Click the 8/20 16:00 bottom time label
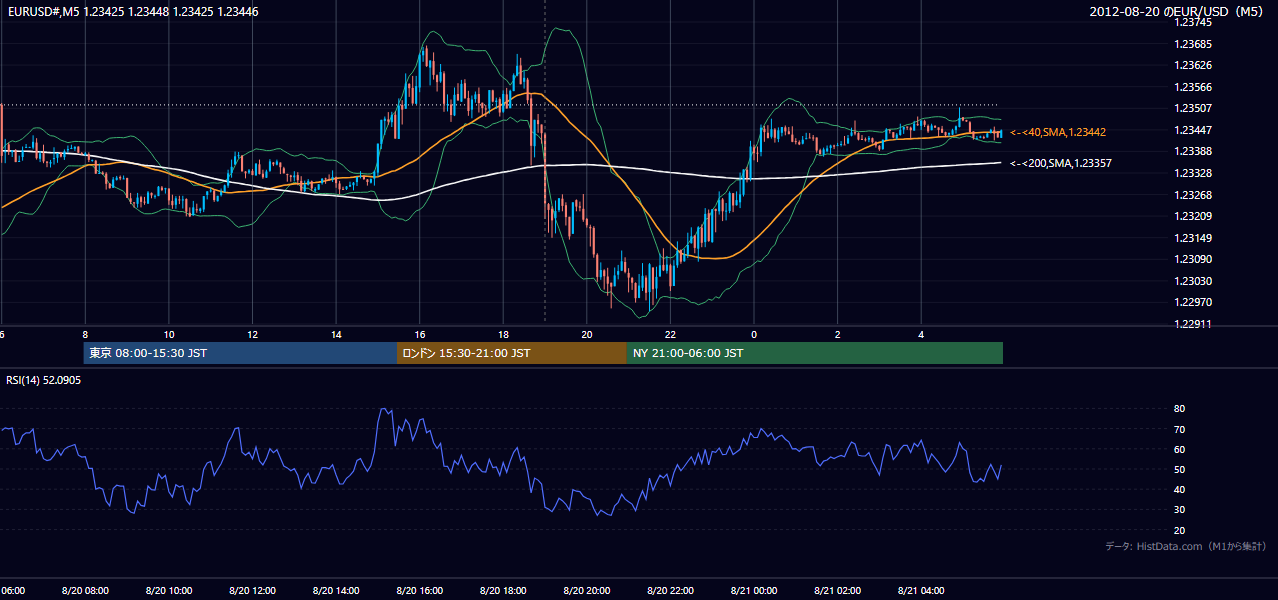The image size is (1278, 600). click(419, 591)
